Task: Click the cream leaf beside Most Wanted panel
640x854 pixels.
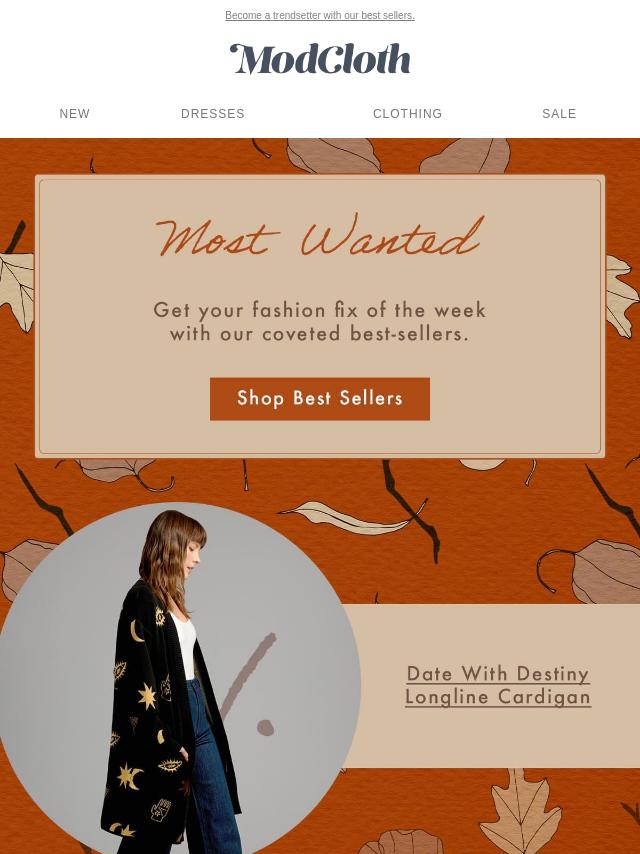Action: 17,291
